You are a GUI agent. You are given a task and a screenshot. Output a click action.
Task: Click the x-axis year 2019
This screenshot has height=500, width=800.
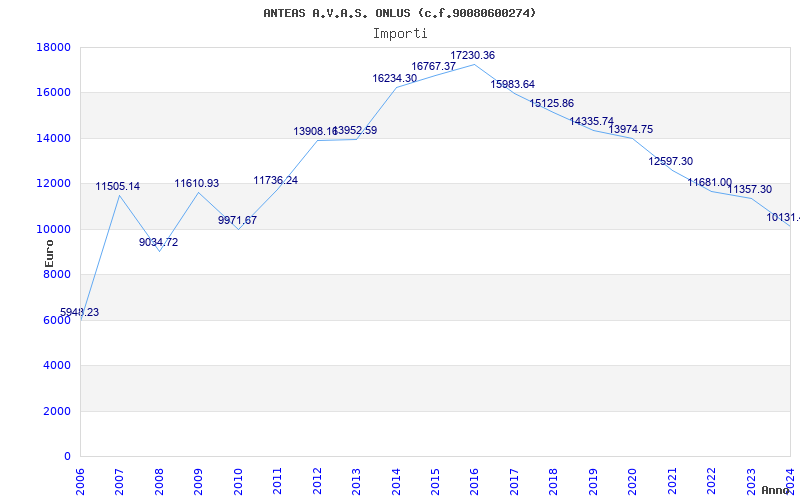[593, 481]
